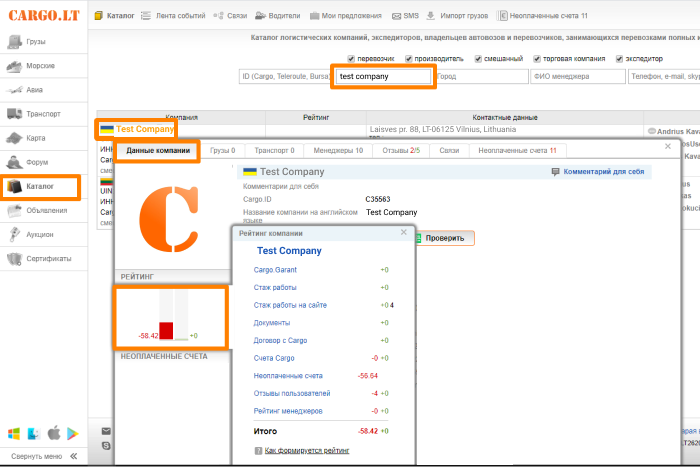Click the Документы rating link
This screenshot has width=700, height=467.
pyautogui.click(x=272, y=323)
